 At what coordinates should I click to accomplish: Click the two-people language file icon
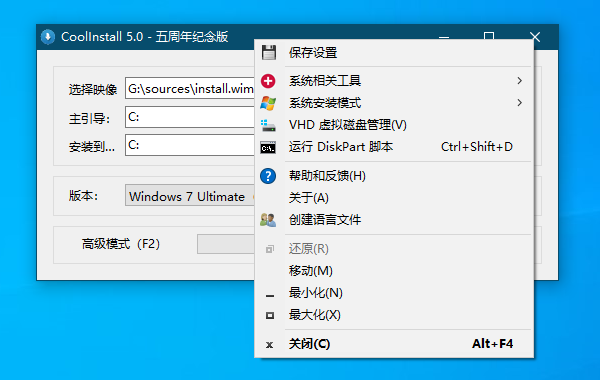click(x=268, y=220)
